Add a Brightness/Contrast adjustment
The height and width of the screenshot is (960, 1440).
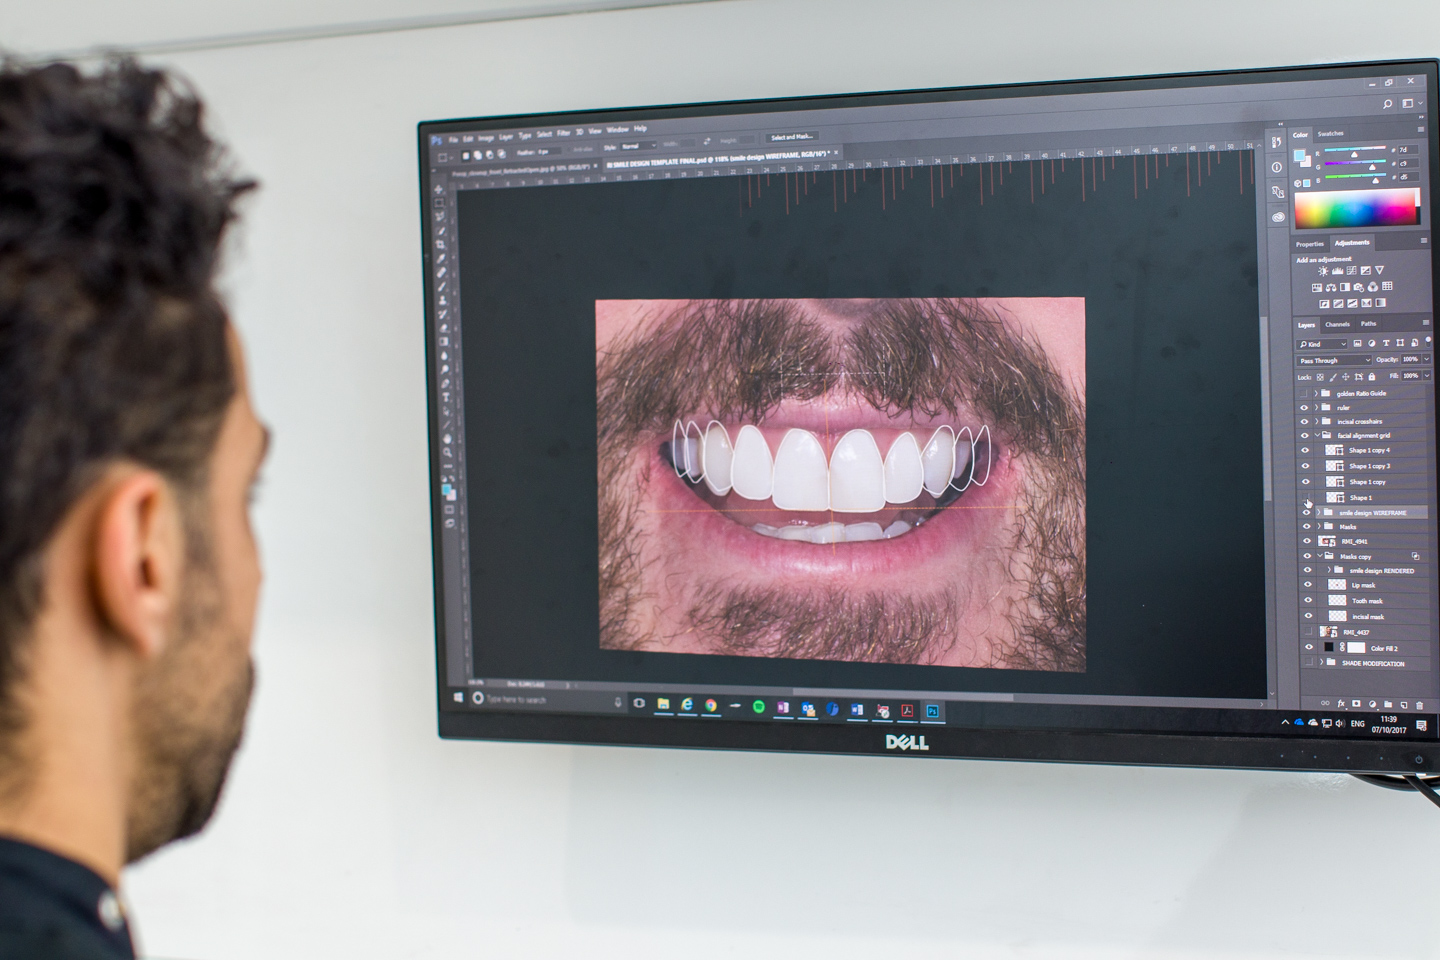1323,271
